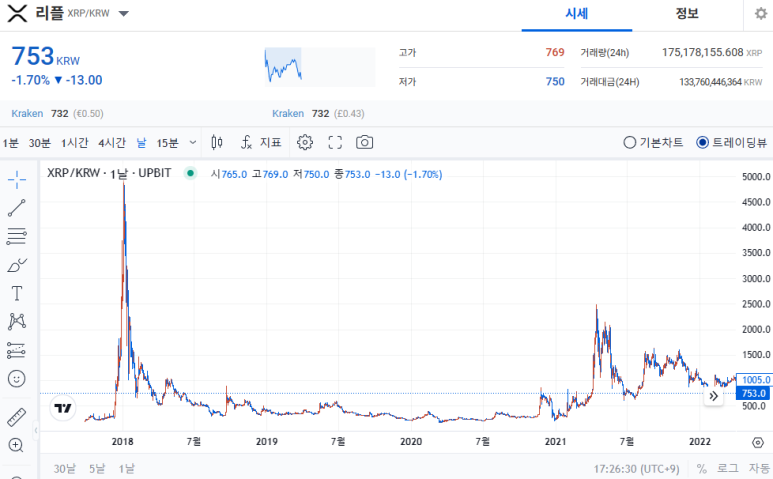This screenshot has height=479, width=773.
Task: Select the text annotation tool
Action: [x=17, y=293]
